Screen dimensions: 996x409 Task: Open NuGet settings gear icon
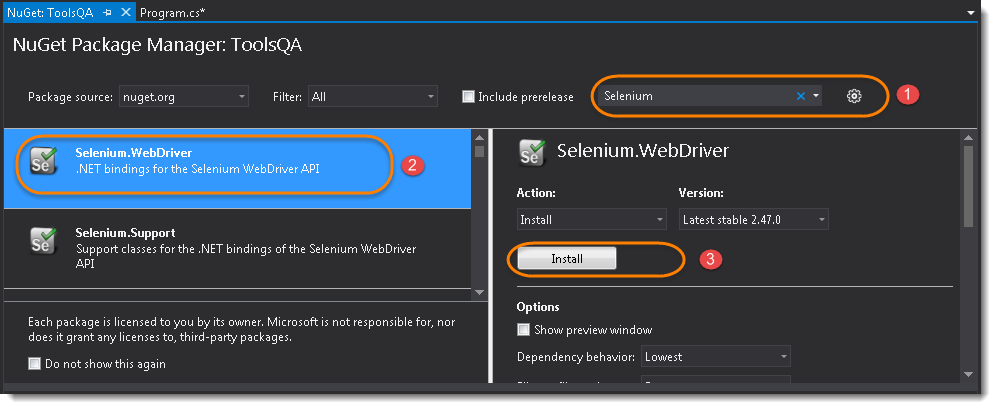click(x=853, y=96)
